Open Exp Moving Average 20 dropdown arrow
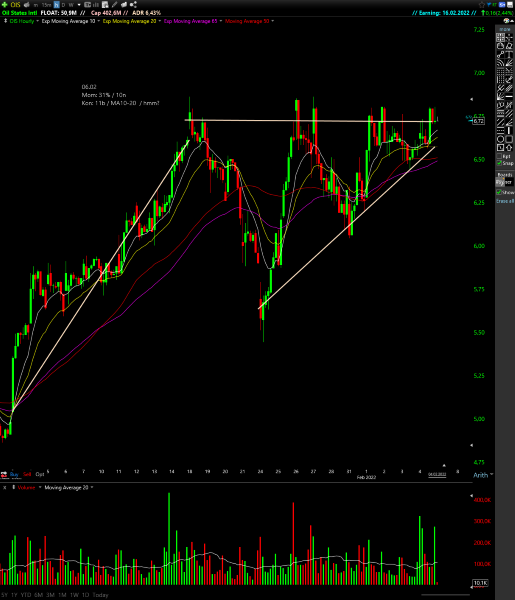 tap(160, 21)
